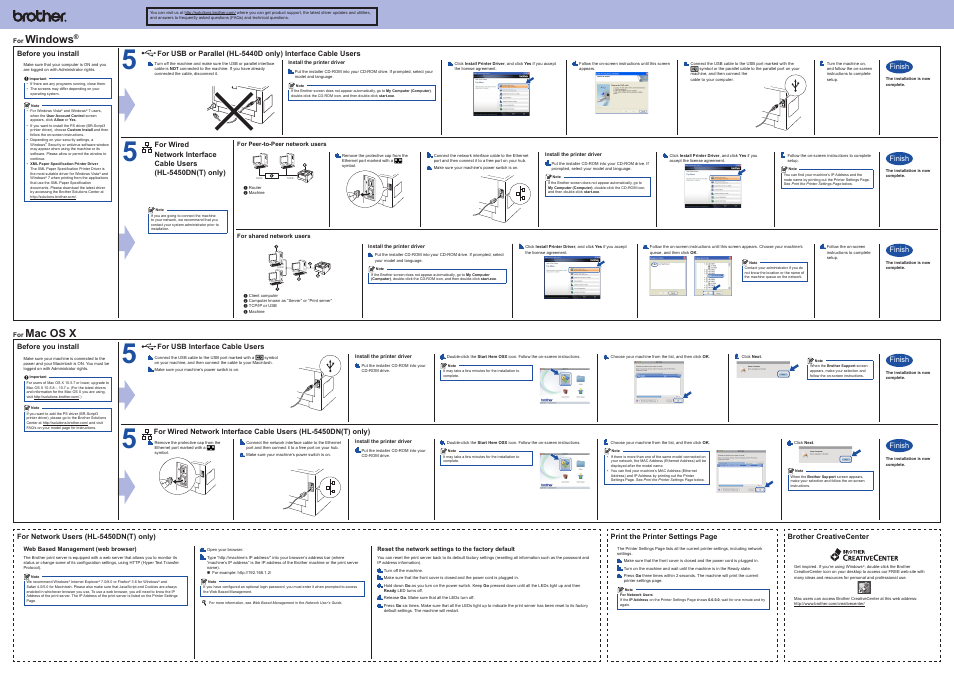This screenshot has width=954, height=675.
Task: Click 'XML Paper Specification Printer Driver' bold text
Action: pos(64,164)
